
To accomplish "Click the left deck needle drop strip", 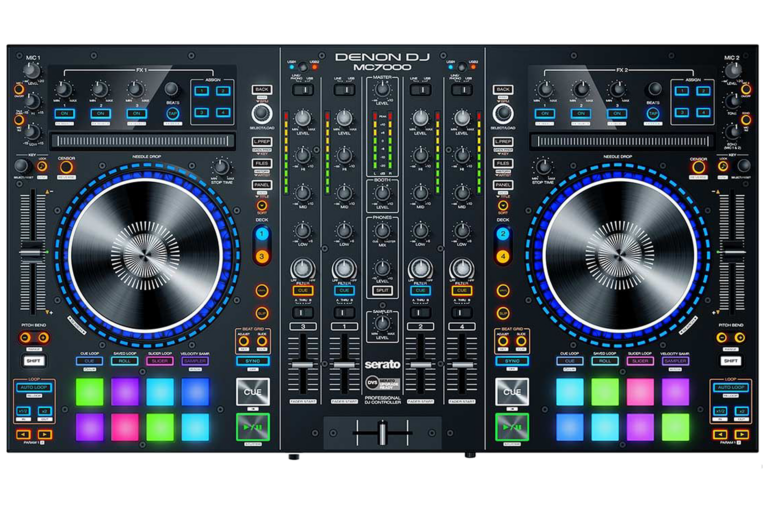I will coord(142,142).
